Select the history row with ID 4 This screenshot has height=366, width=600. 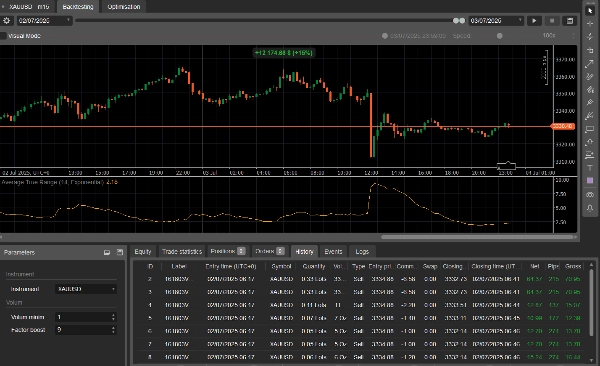click(359, 305)
